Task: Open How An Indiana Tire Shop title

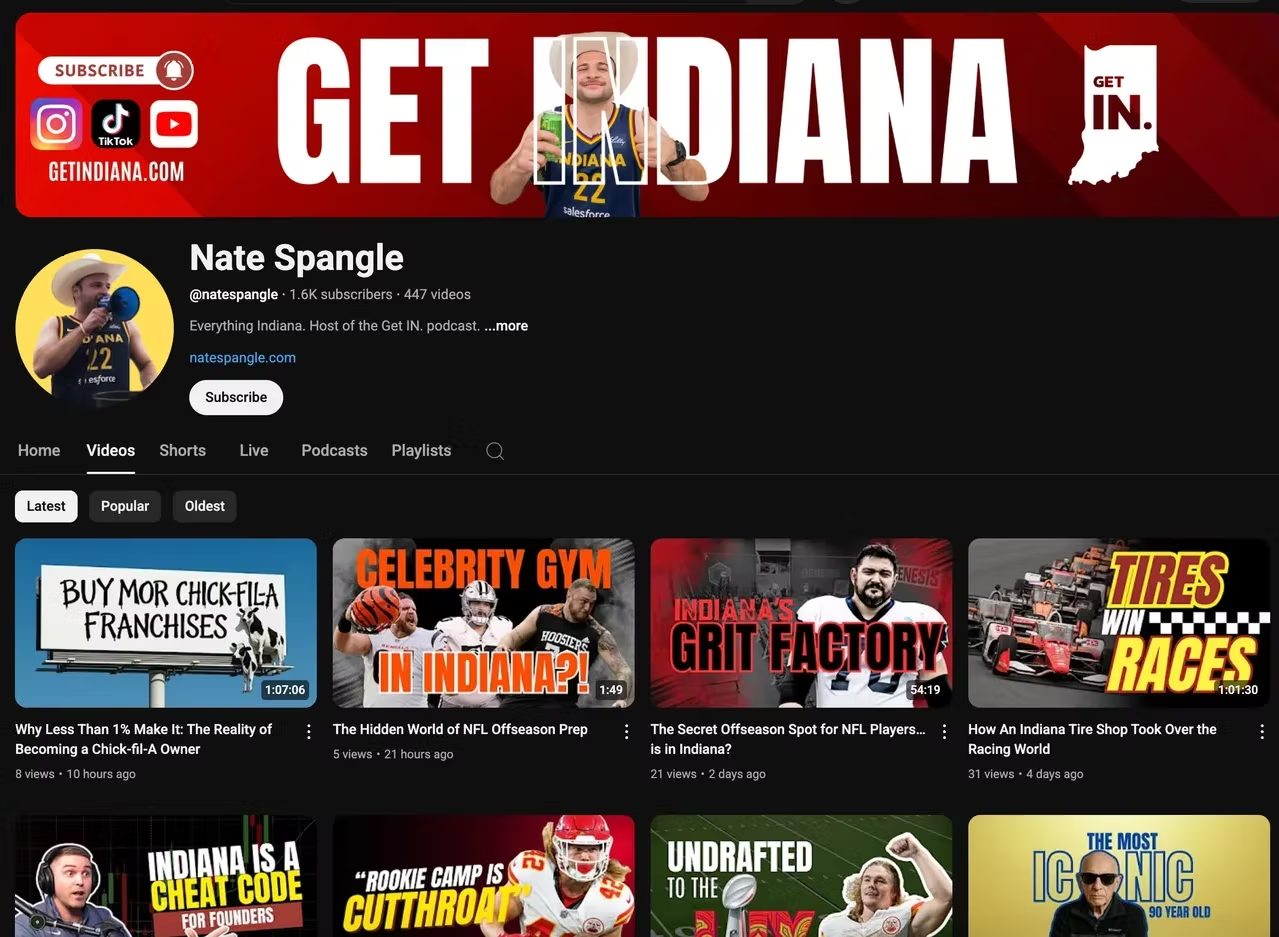Action: point(1092,739)
